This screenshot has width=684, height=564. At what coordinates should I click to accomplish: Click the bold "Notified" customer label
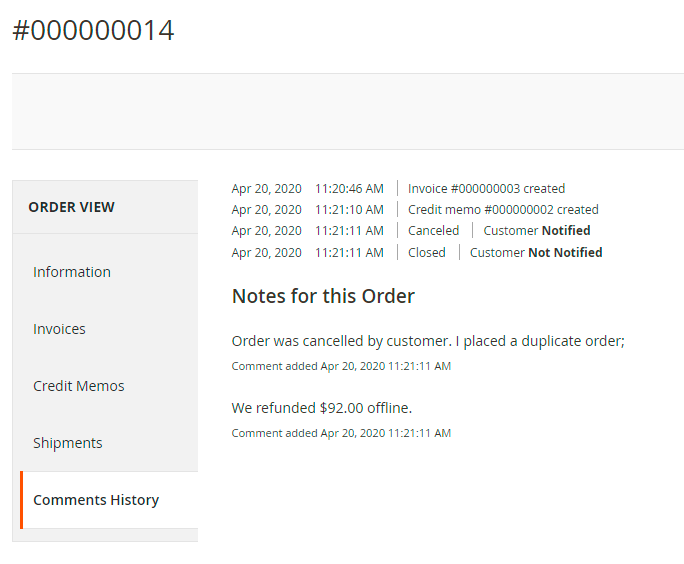click(566, 231)
